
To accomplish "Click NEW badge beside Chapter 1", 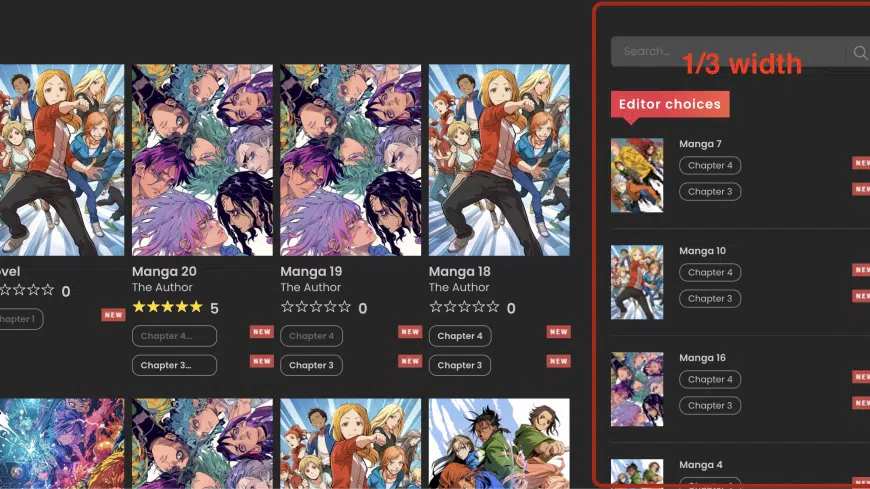I will (x=113, y=315).
